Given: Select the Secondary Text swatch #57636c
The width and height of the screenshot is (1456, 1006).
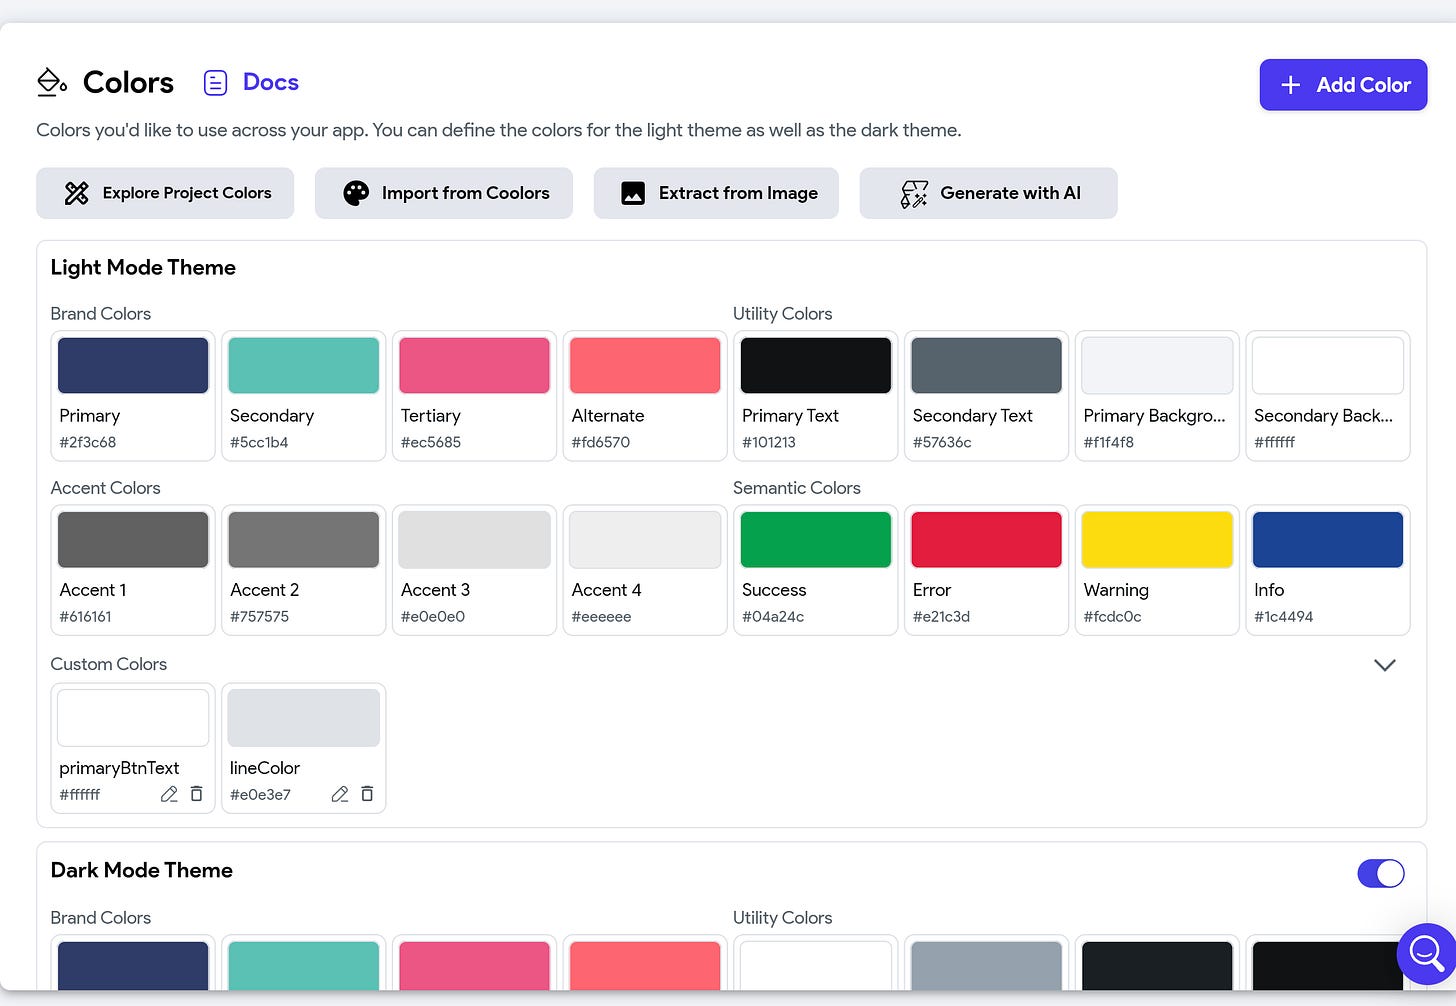Looking at the screenshot, I should coord(987,365).
